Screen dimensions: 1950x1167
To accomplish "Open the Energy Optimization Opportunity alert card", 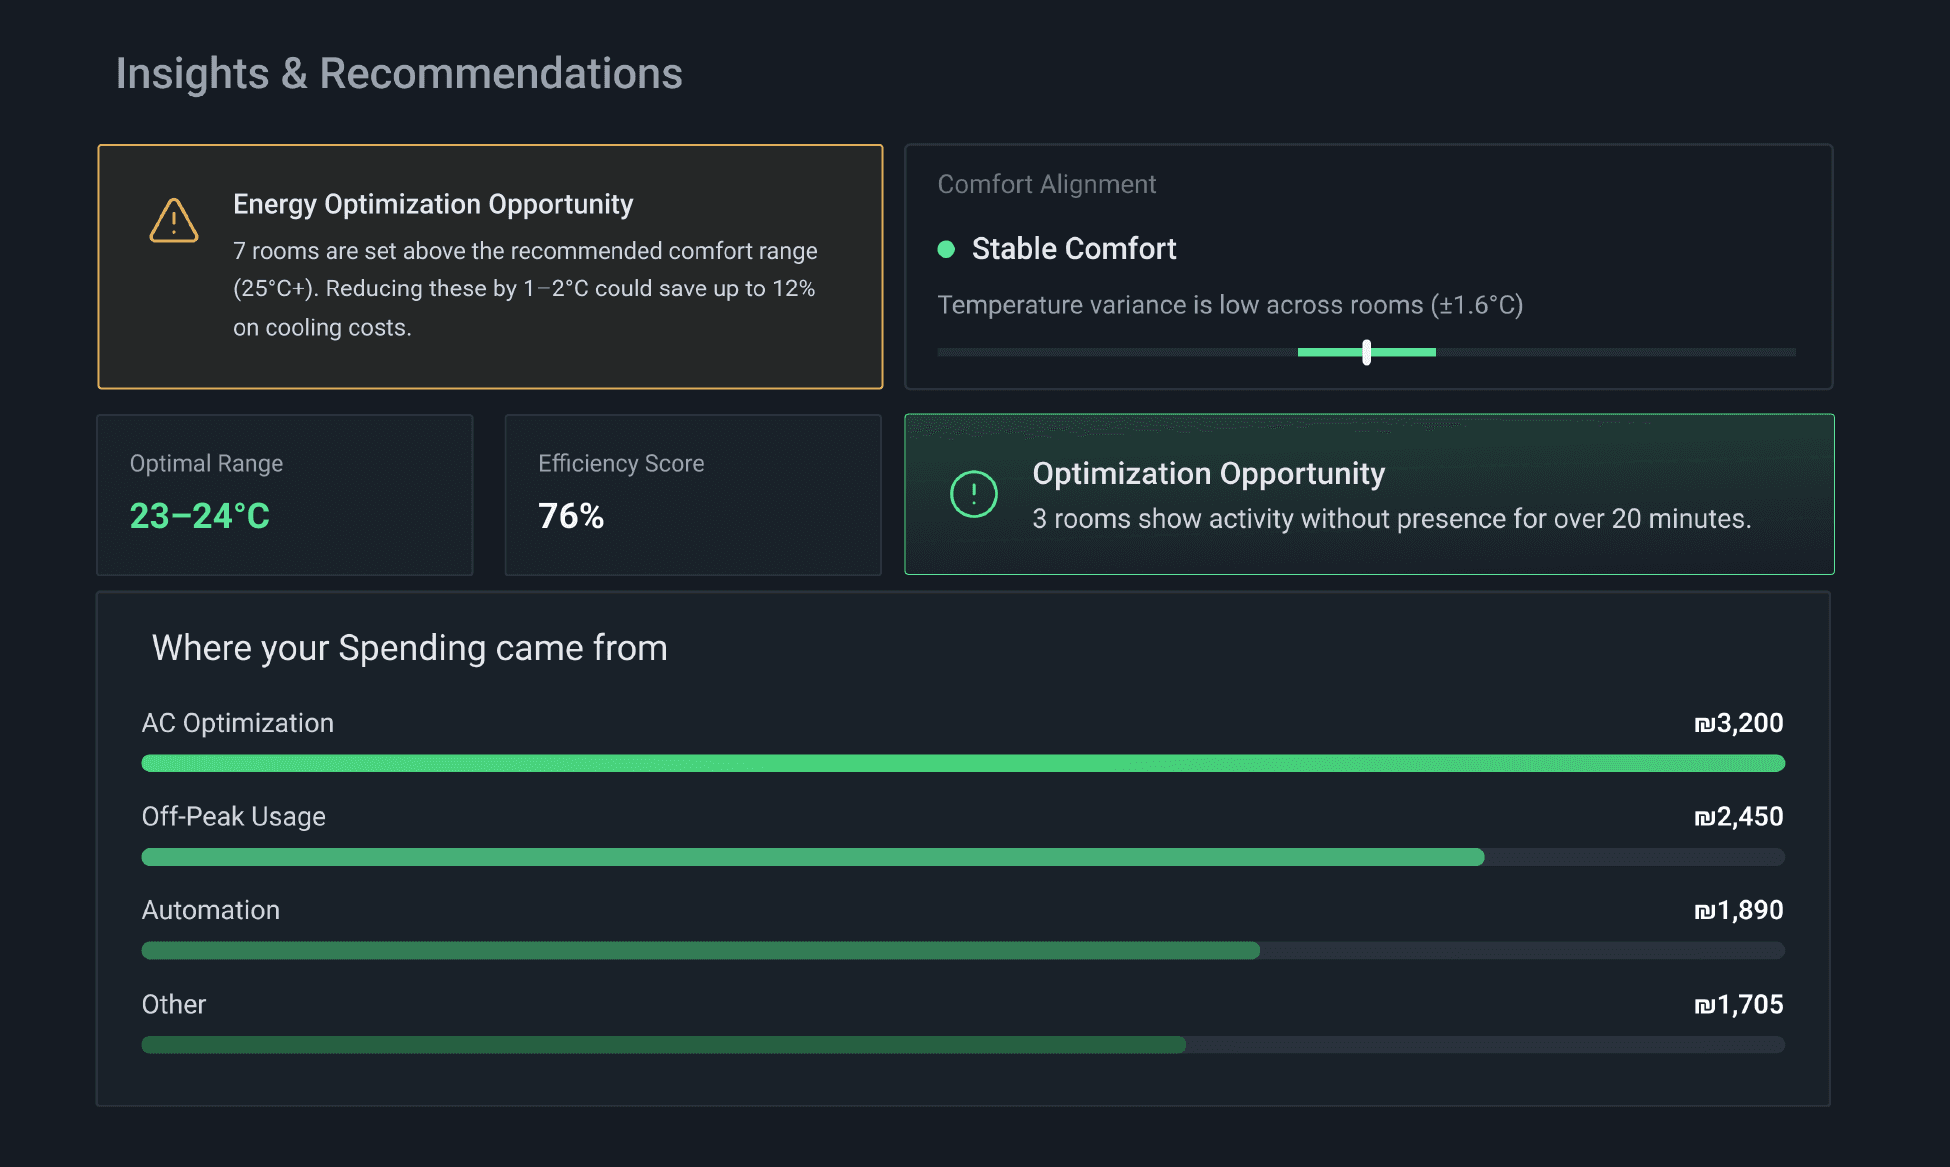I will click(x=490, y=266).
